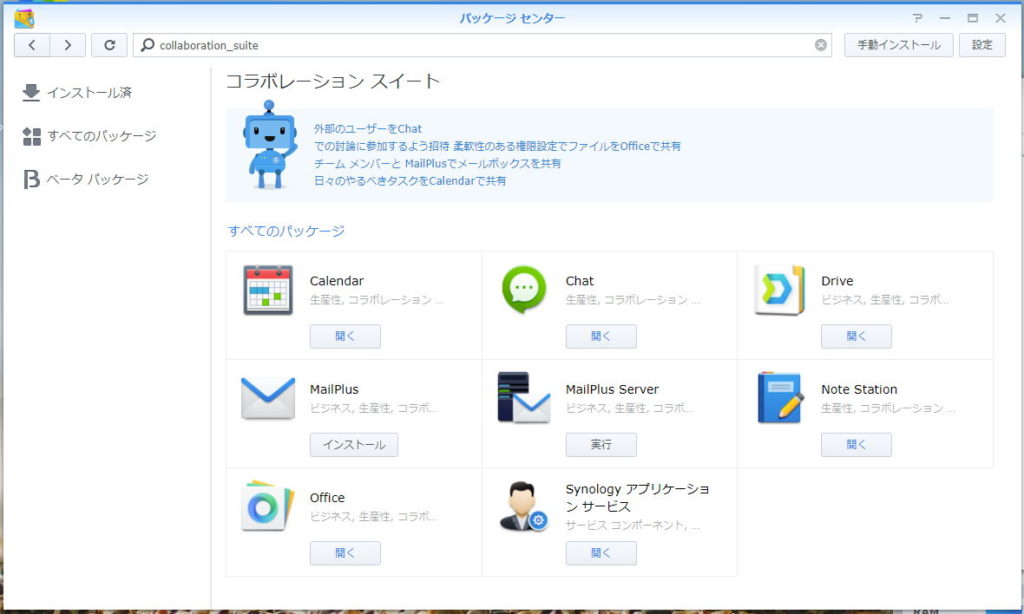Image resolution: width=1024 pixels, height=614 pixels.
Task: Click the Synology アプリケーション サービス title
Action: pos(637,498)
